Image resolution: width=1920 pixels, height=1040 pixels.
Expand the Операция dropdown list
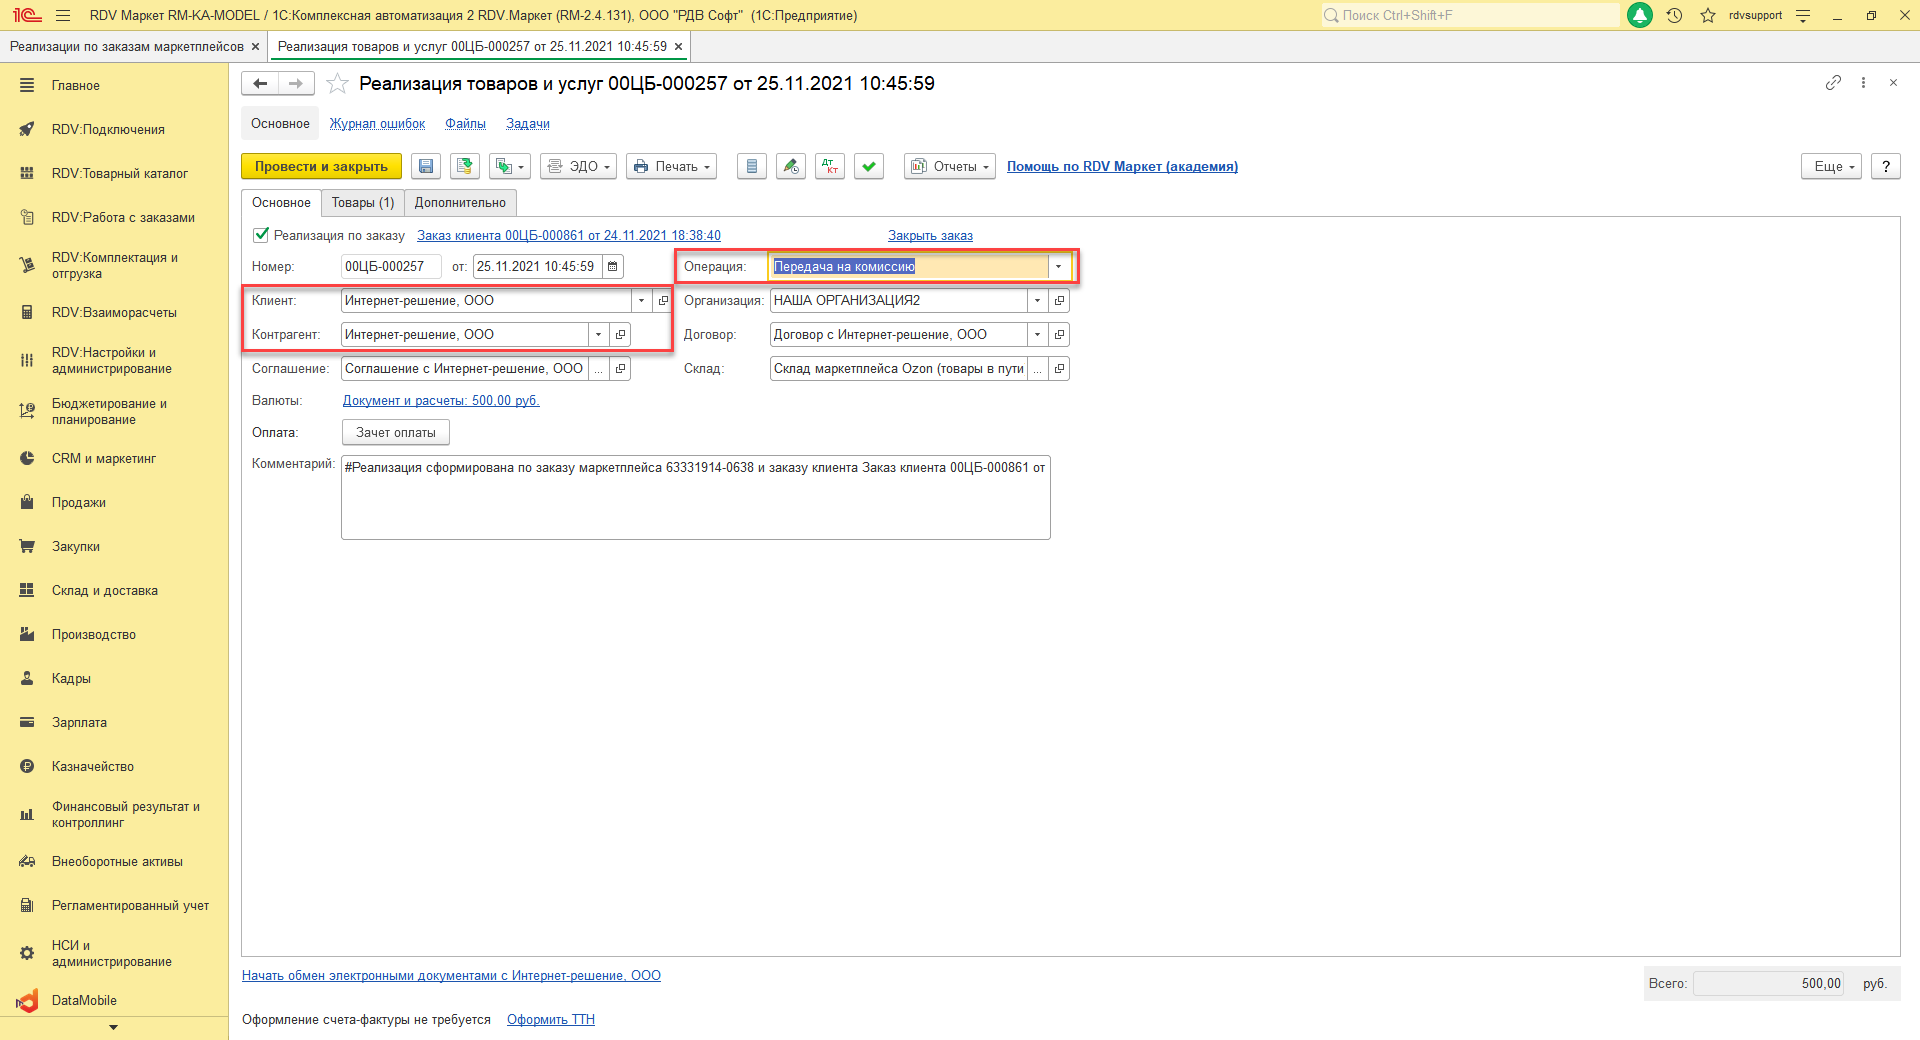tap(1058, 267)
